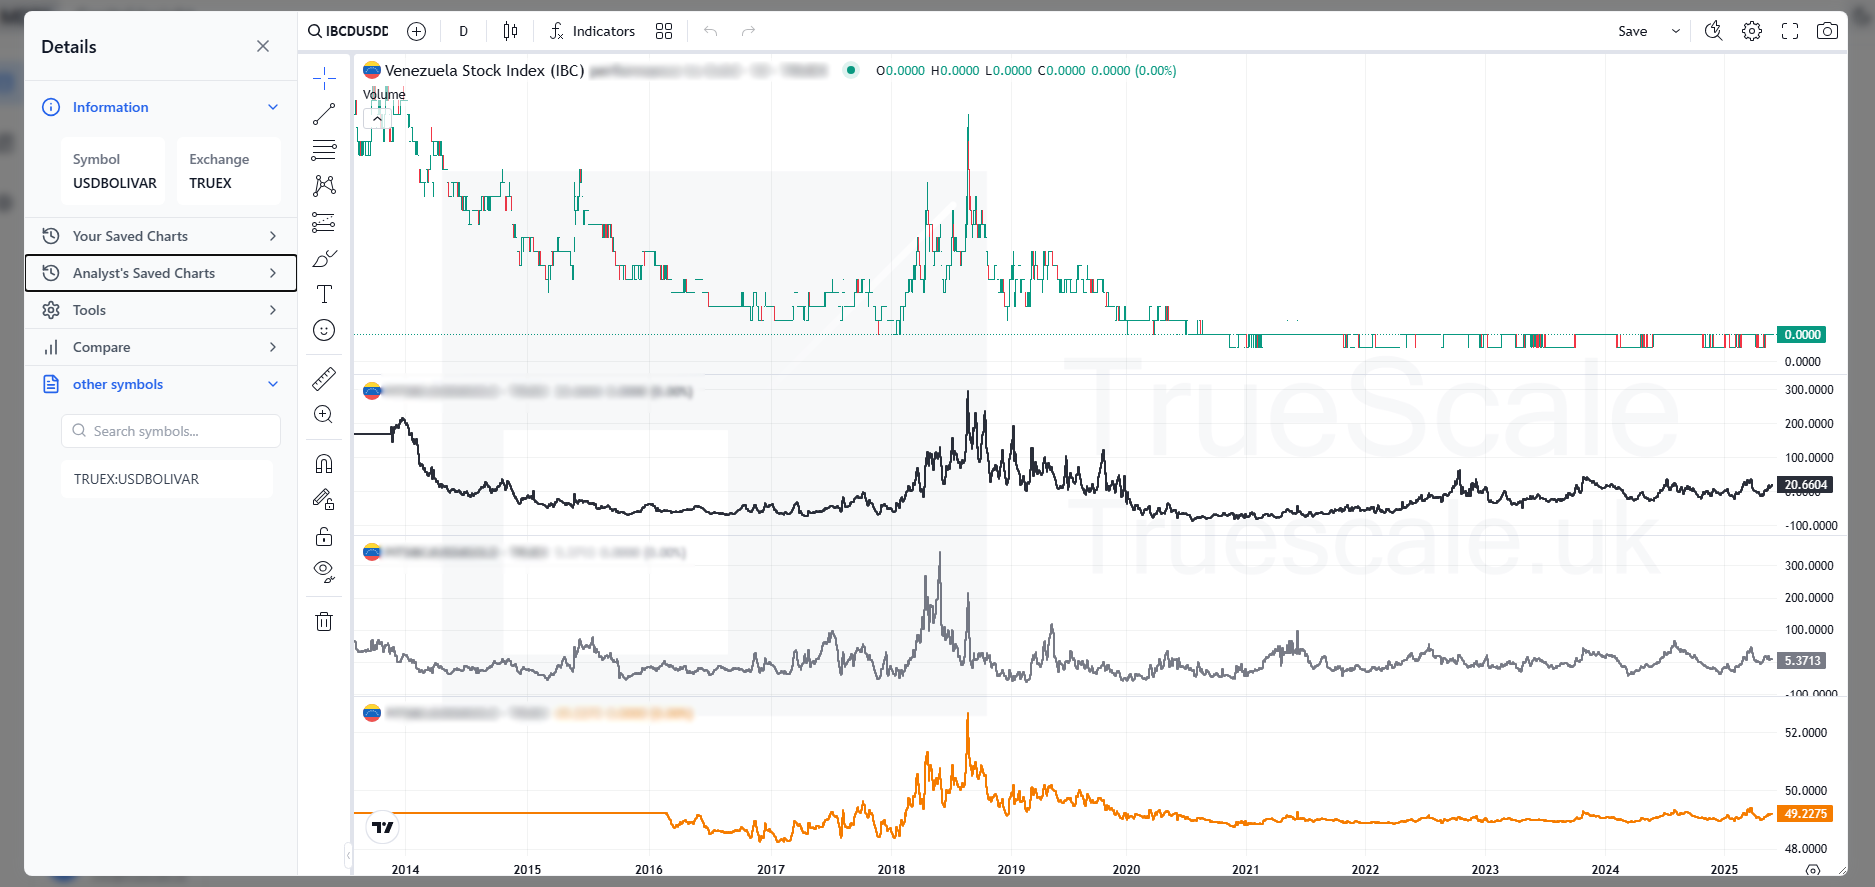Collapse the other symbols section
This screenshot has height=887, width=1875.
pos(272,384)
